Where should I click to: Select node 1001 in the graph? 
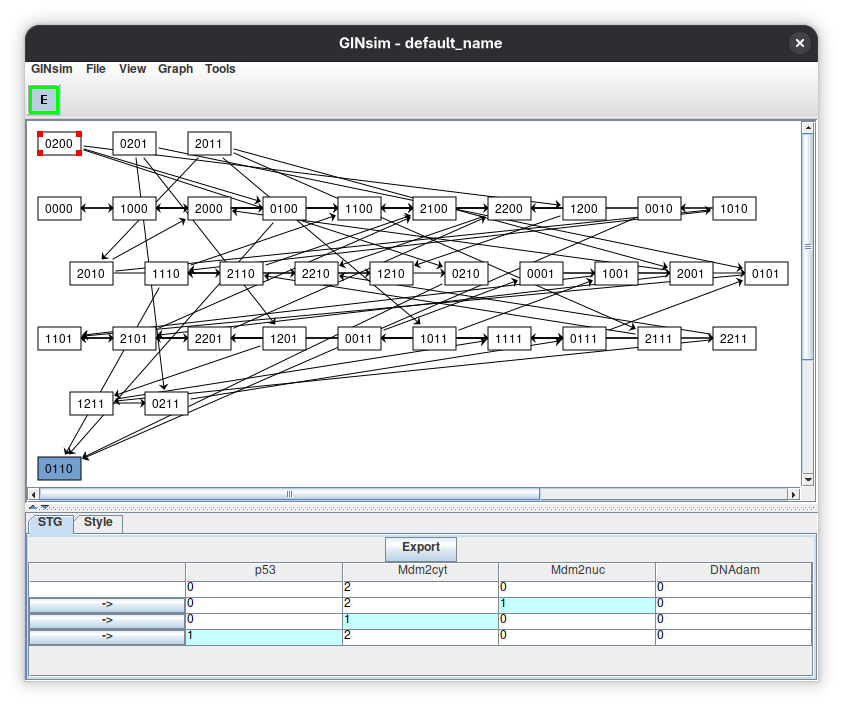tap(616, 274)
